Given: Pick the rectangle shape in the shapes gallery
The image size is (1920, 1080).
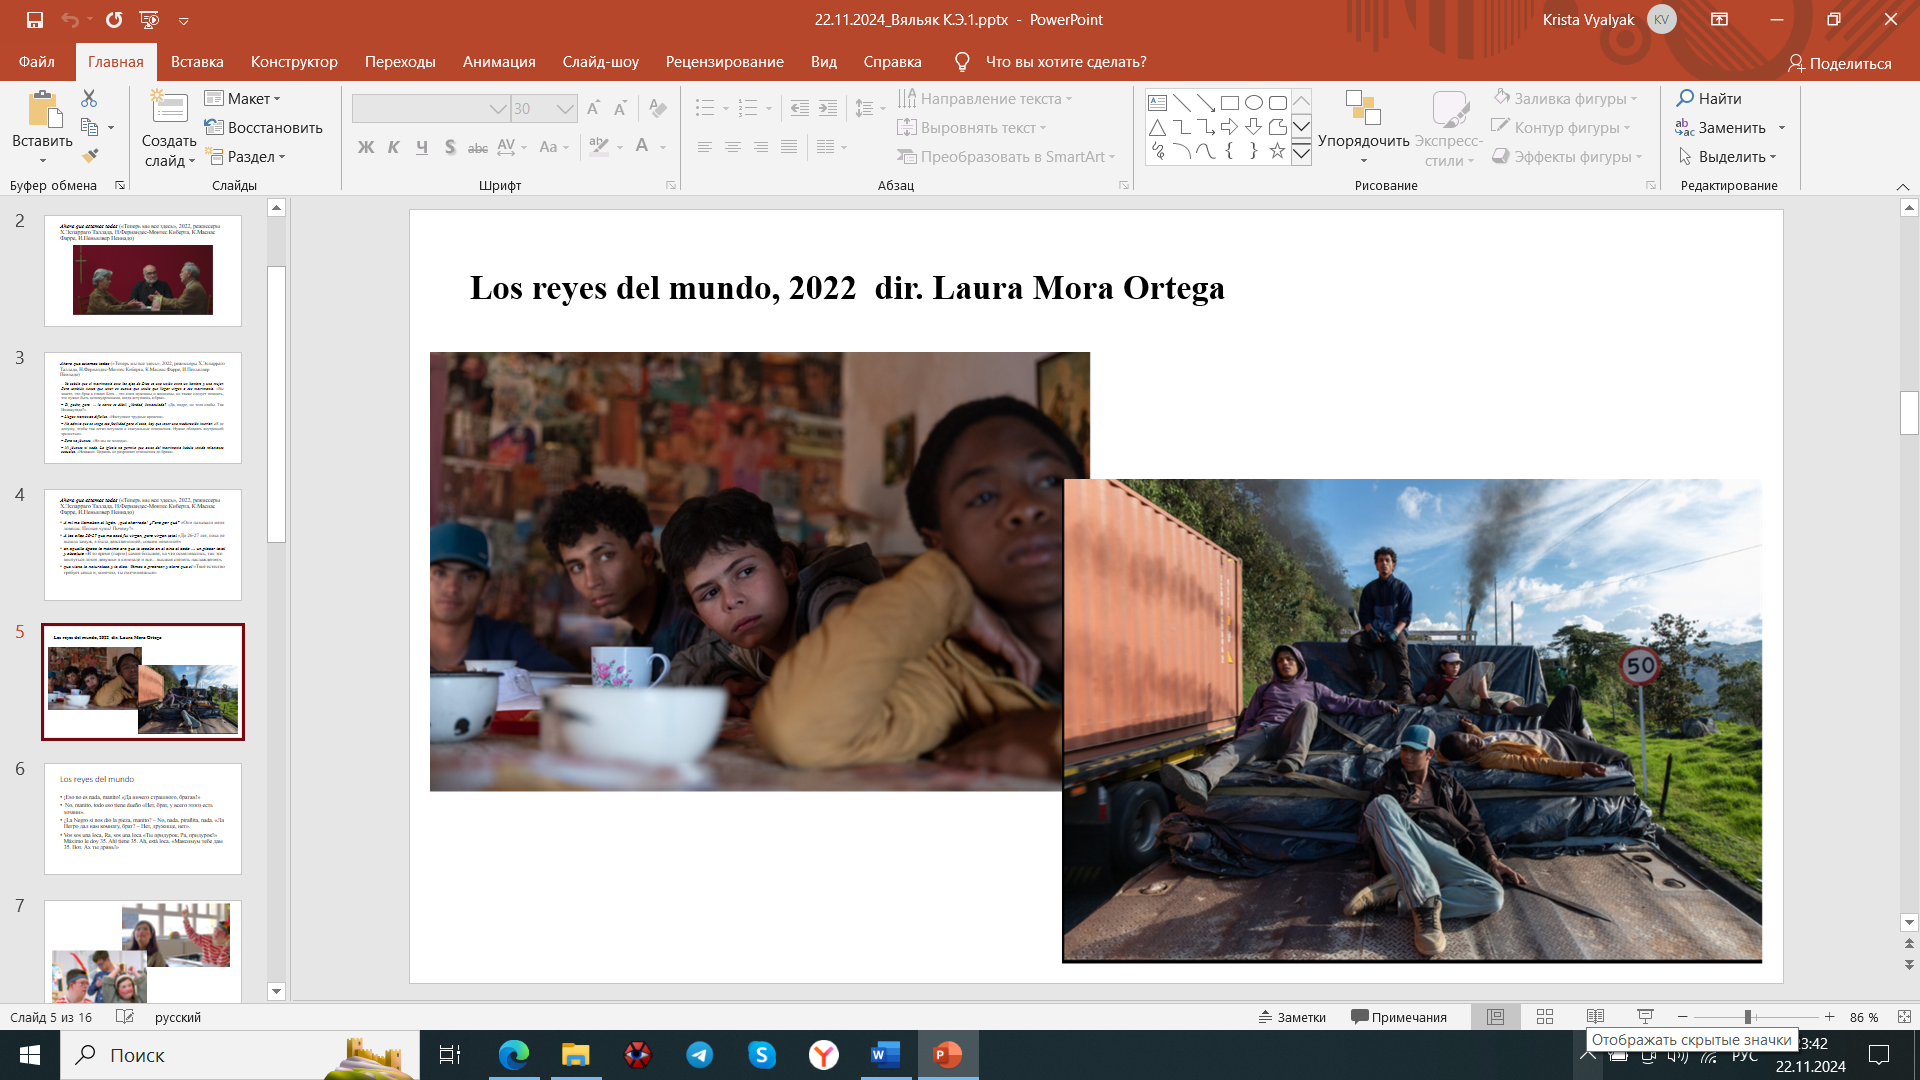Looking at the screenshot, I should pyautogui.click(x=1230, y=103).
